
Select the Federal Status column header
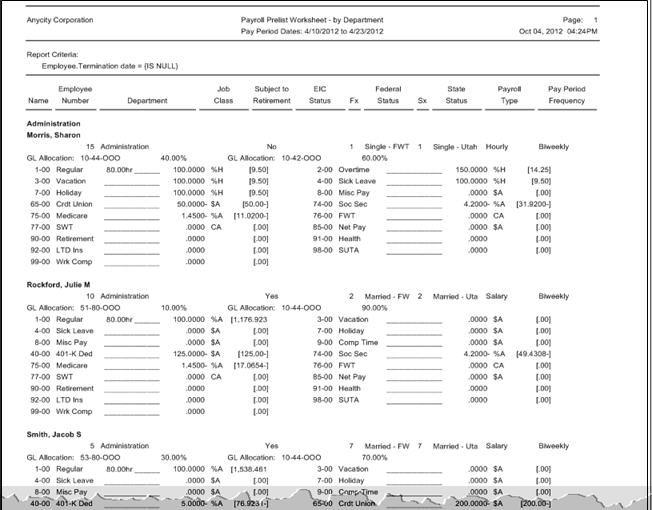tap(388, 95)
